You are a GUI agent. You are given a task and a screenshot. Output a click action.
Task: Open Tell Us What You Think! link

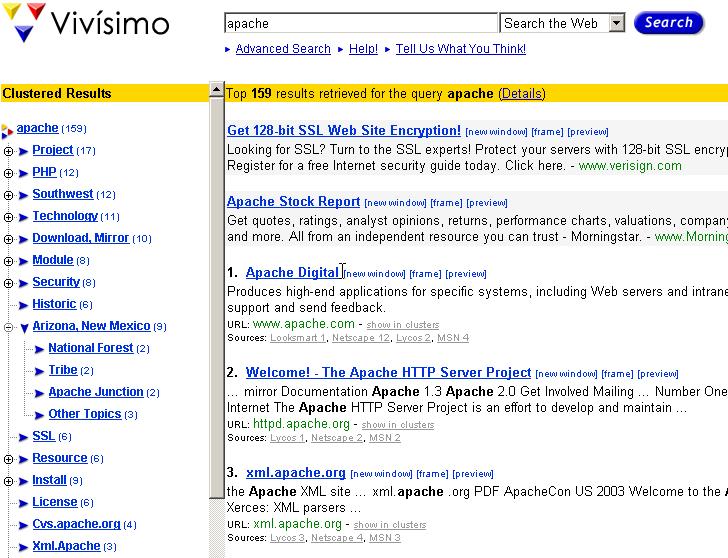(461, 49)
